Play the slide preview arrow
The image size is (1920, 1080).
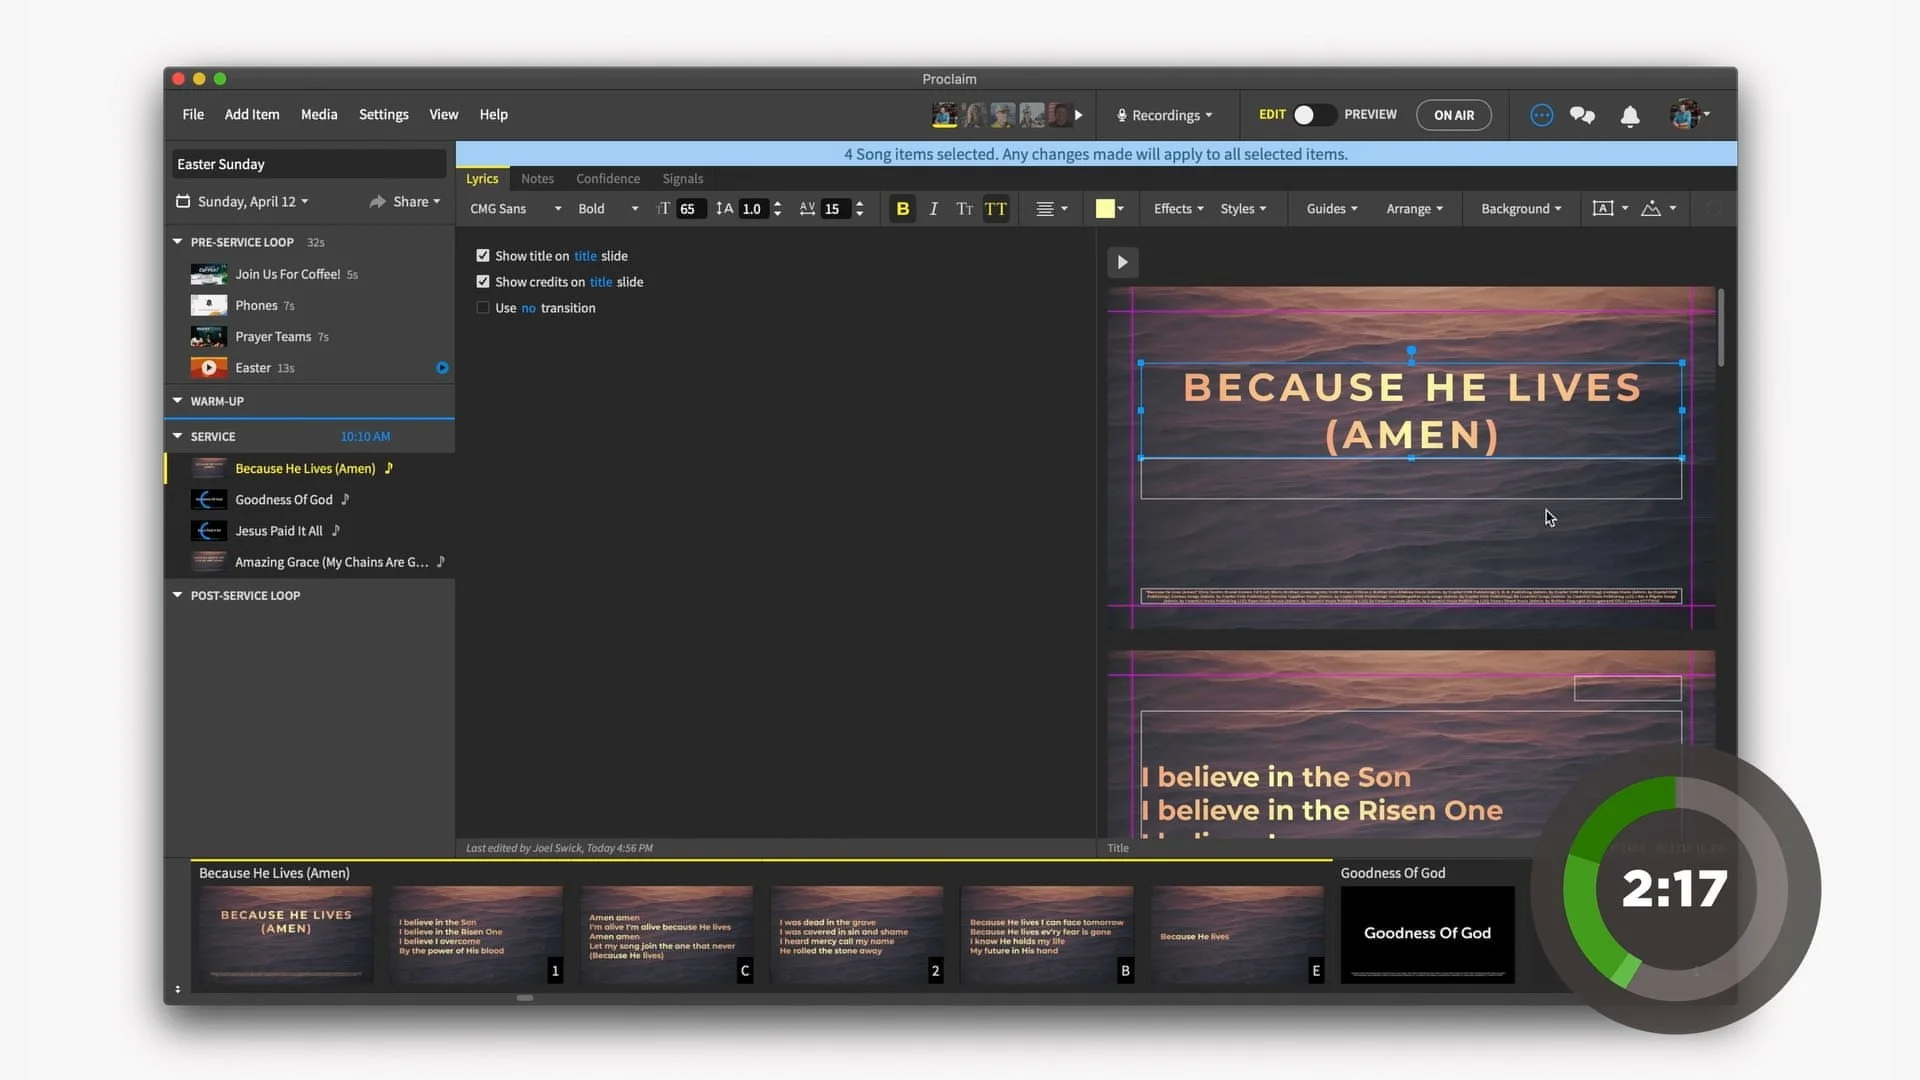[x=1122, y=262]
